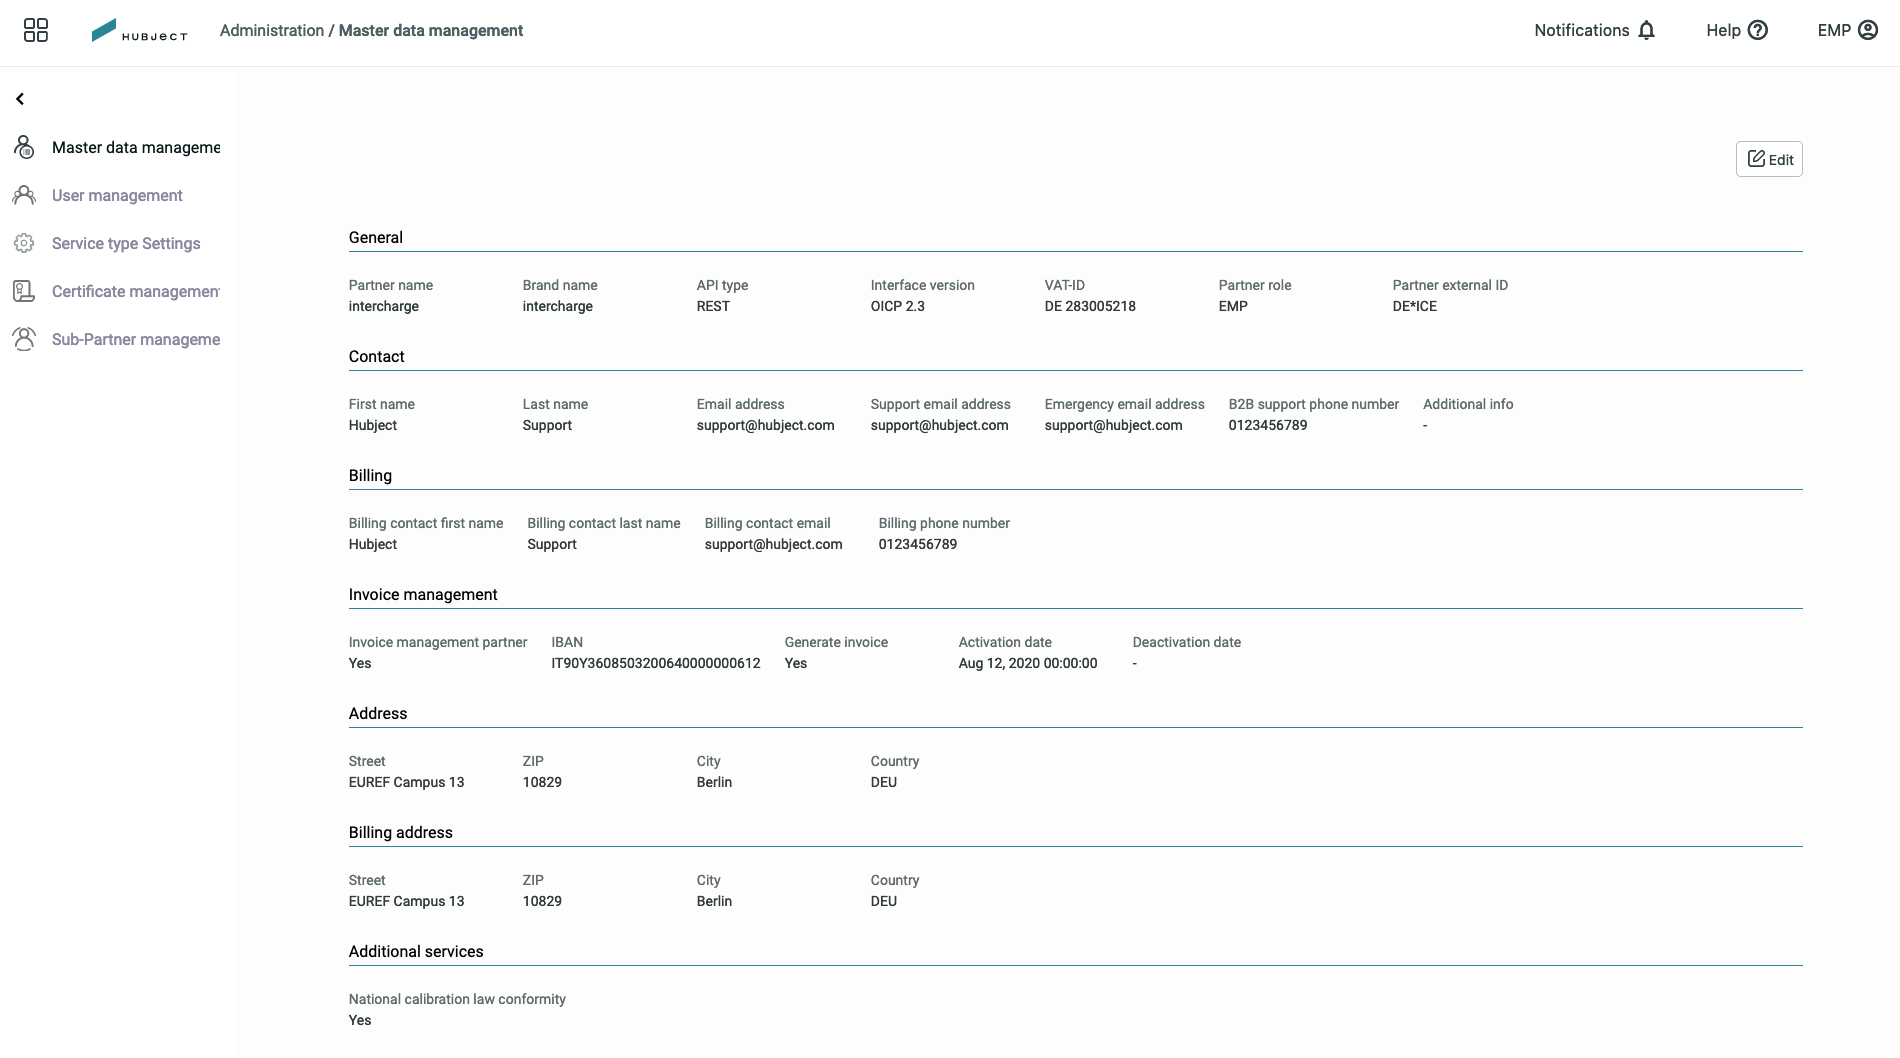
Task: Select the Activation date Aug 12, 2020
Action: [x=1028, y=663]
